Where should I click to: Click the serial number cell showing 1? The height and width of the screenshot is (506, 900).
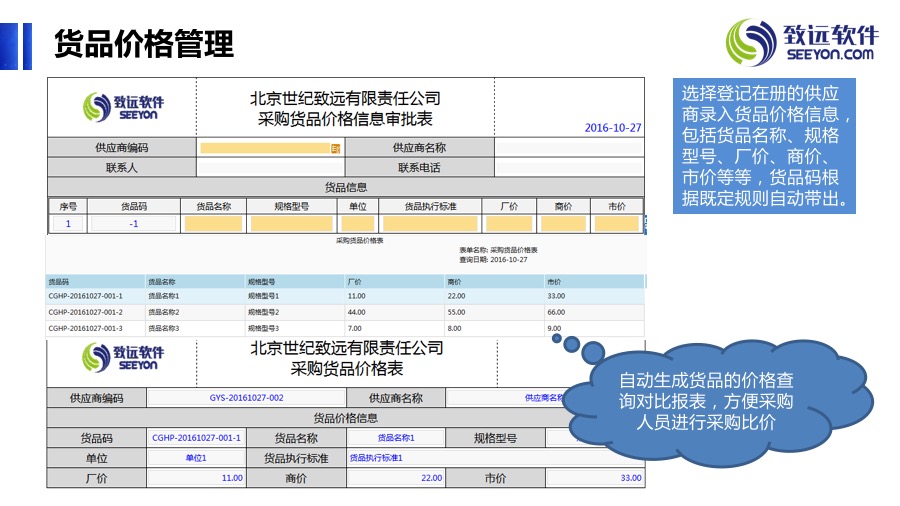[x=68, y=224]
